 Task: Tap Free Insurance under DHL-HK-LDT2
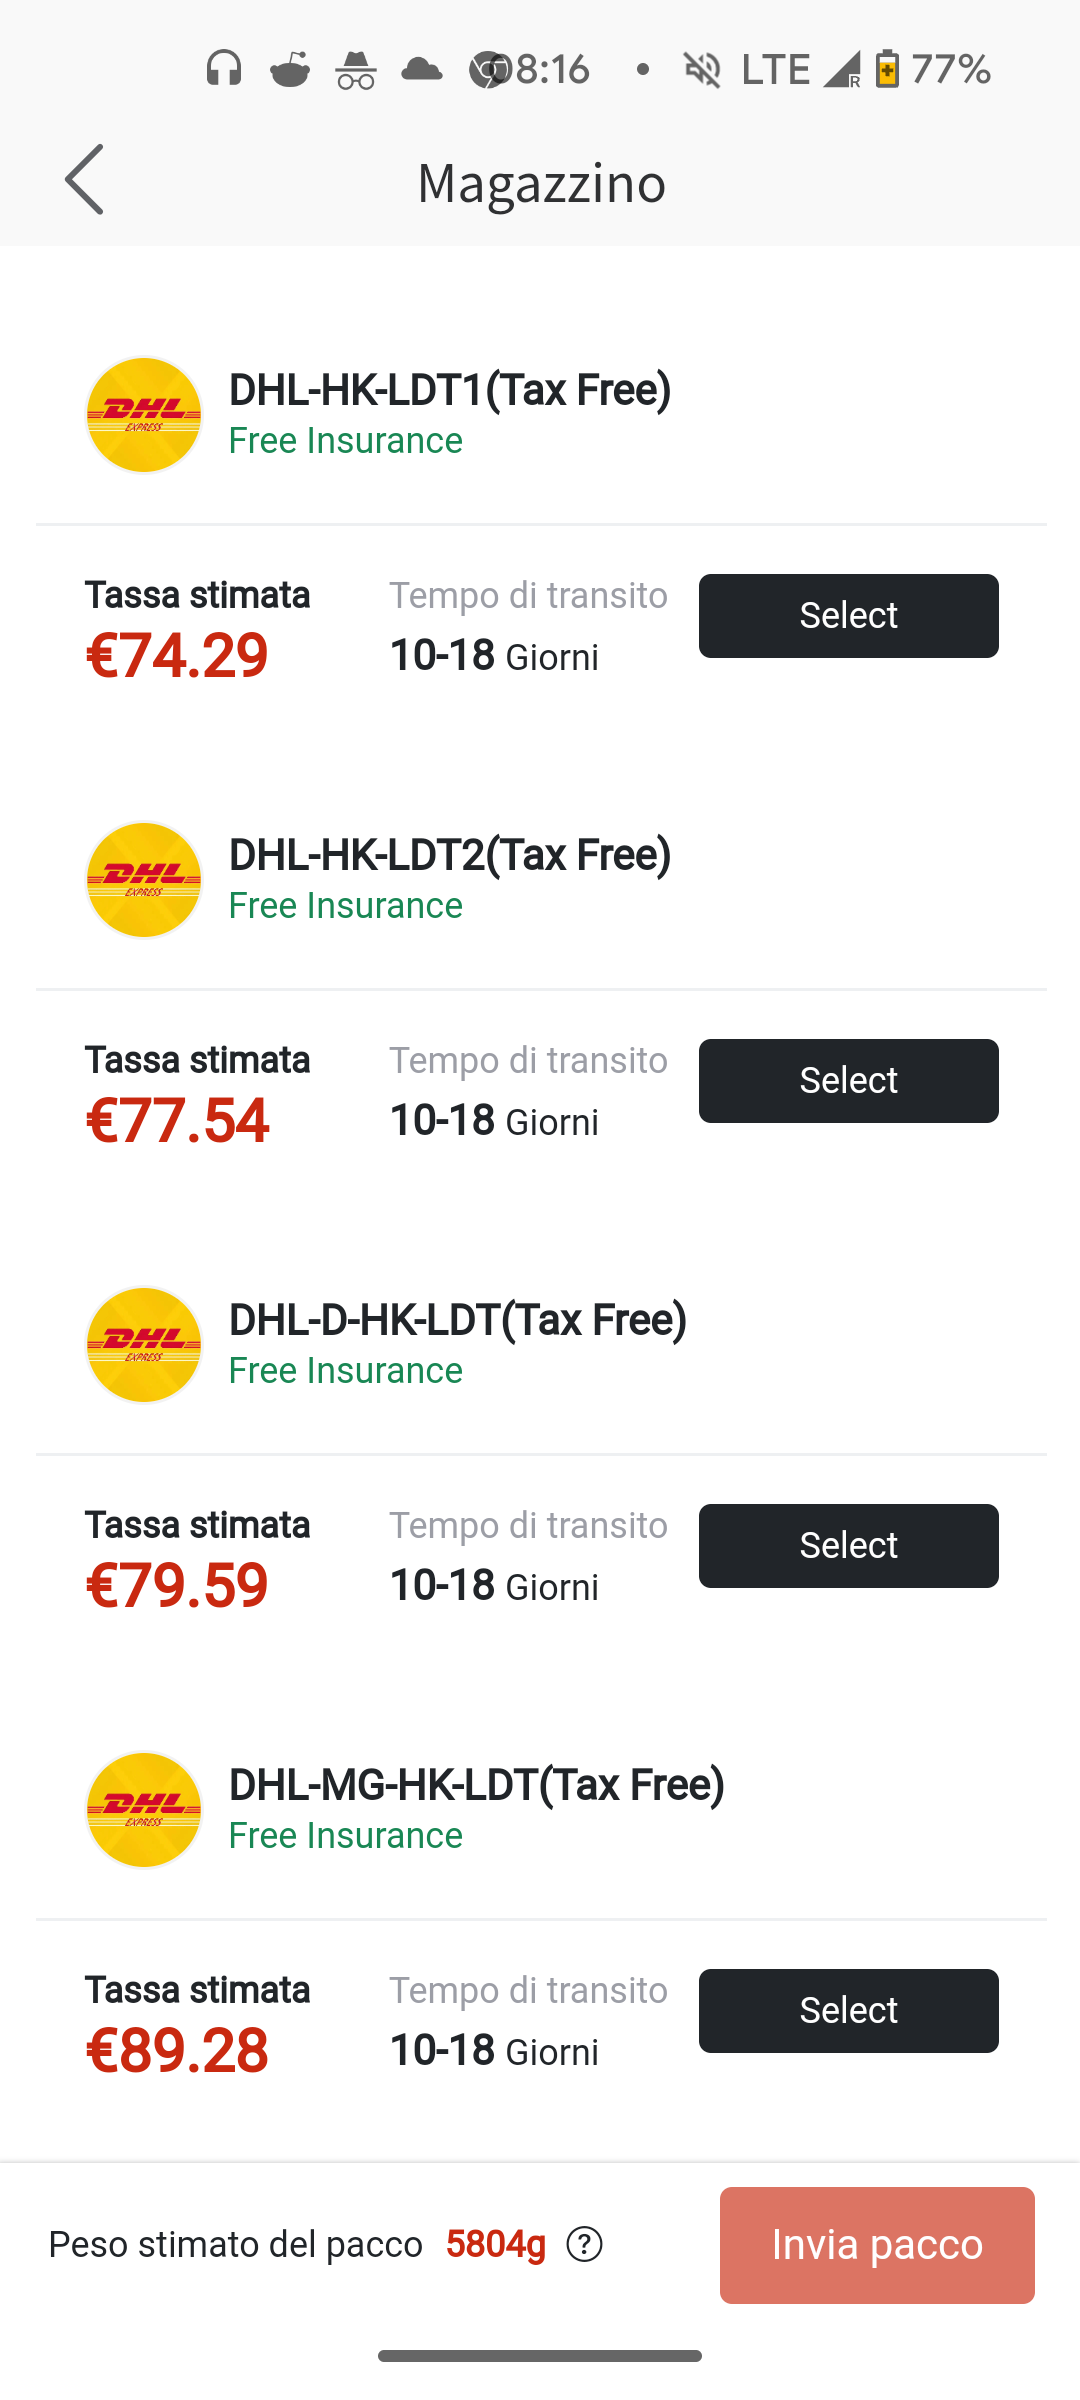pos(346,906)
